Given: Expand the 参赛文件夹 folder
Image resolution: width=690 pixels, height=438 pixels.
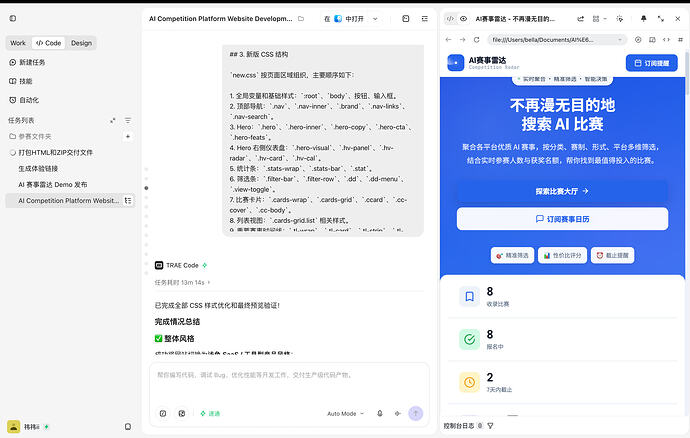Looking at the screenshot, I should tap(30, 136).
